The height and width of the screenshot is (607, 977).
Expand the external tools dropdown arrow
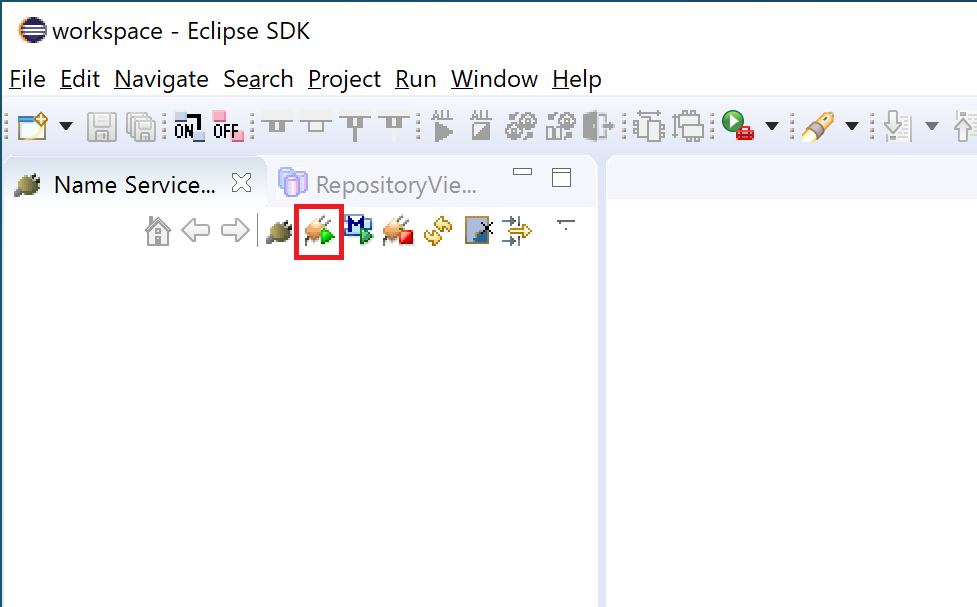[x=772, y=126]
